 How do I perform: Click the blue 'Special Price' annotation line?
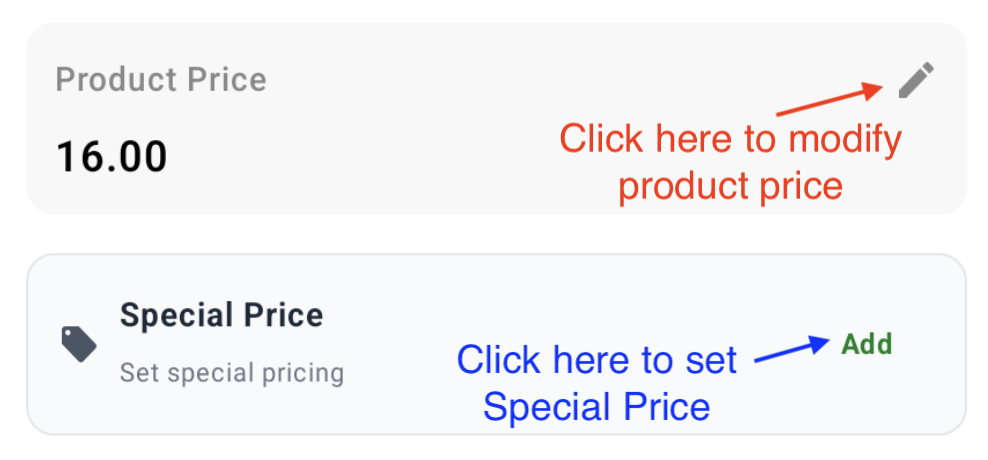(x=597, y=406)
